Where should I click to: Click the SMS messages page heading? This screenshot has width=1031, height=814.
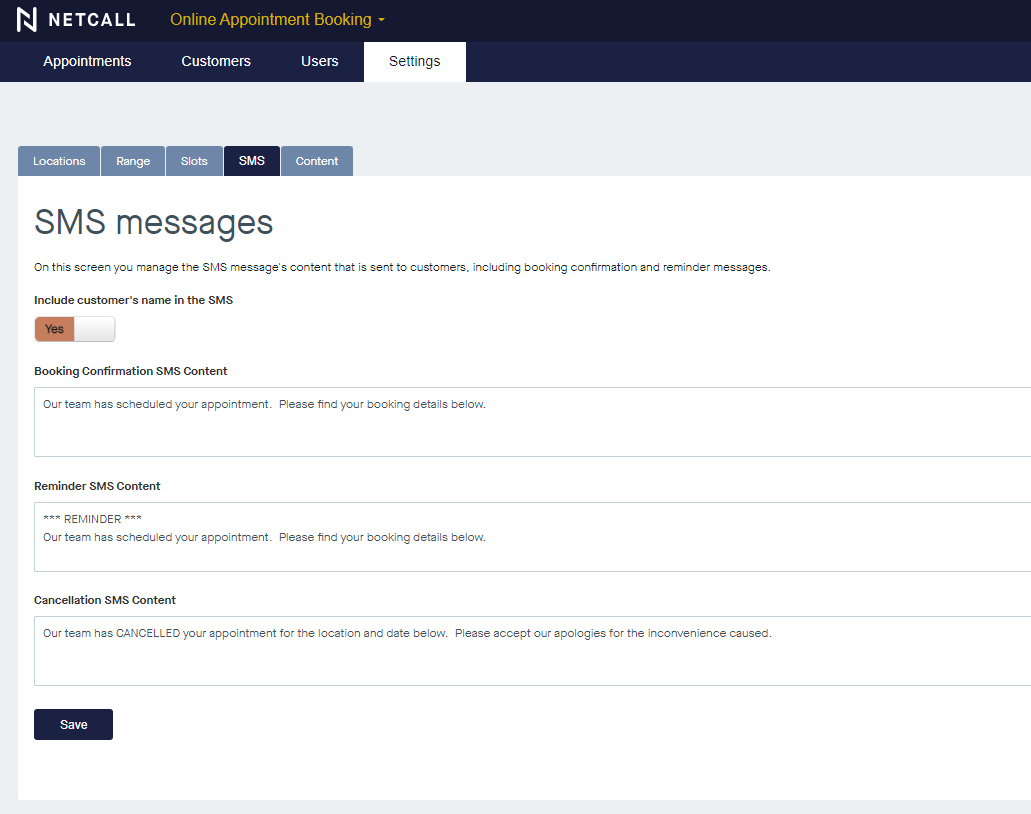153,222
